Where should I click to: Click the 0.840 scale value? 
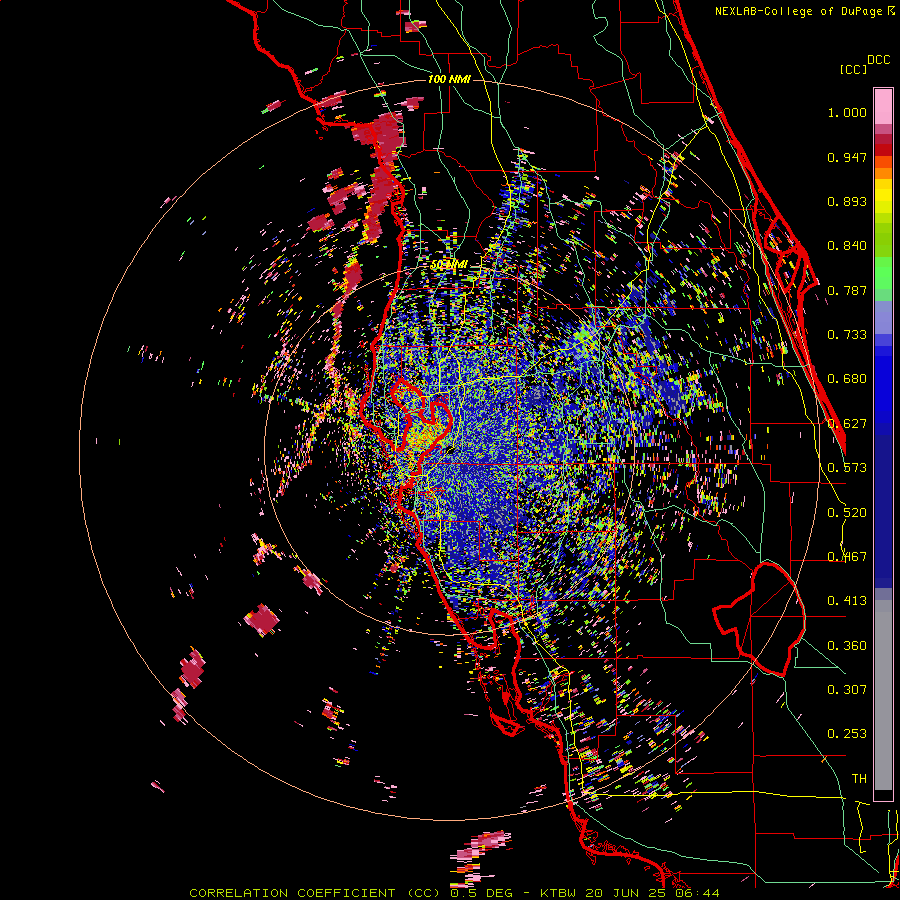(x=847, y=246)
